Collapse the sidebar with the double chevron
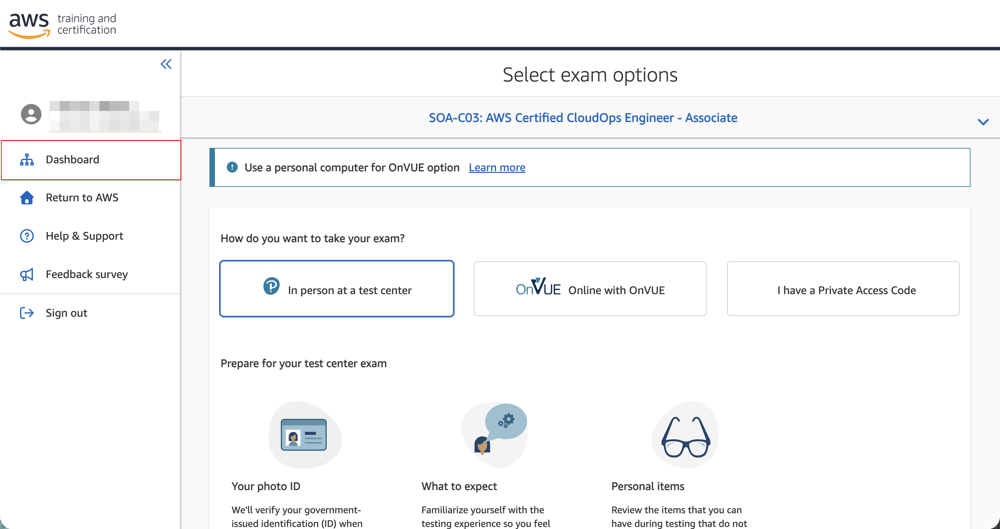 point(166,64)
